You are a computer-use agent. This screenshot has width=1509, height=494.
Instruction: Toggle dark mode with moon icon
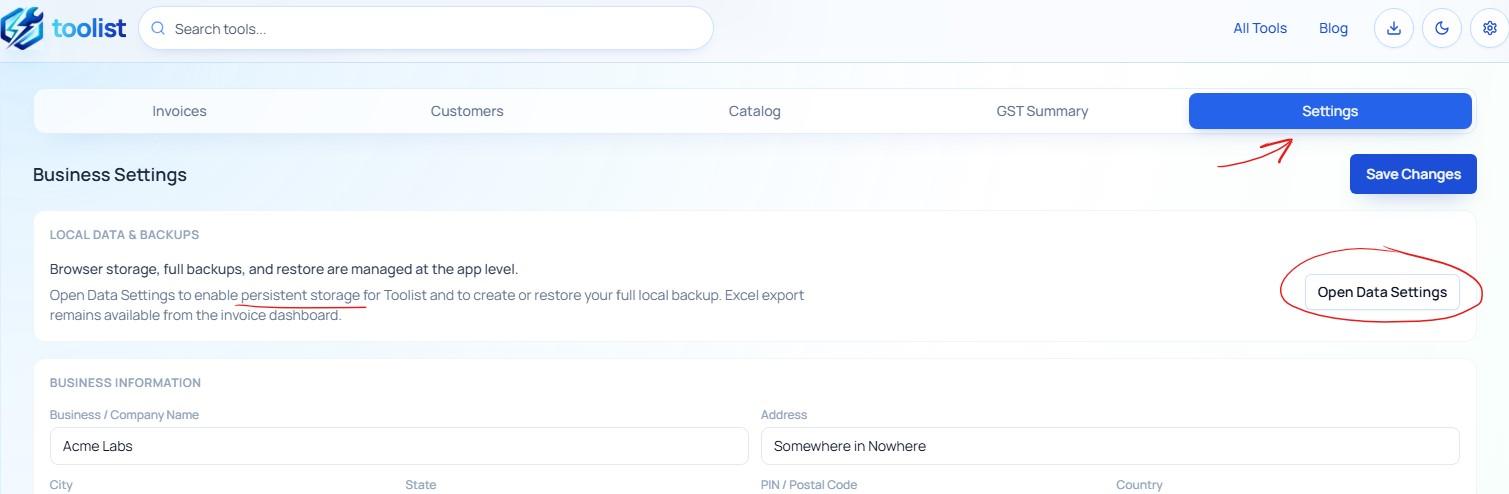[x=1441, y=29]
